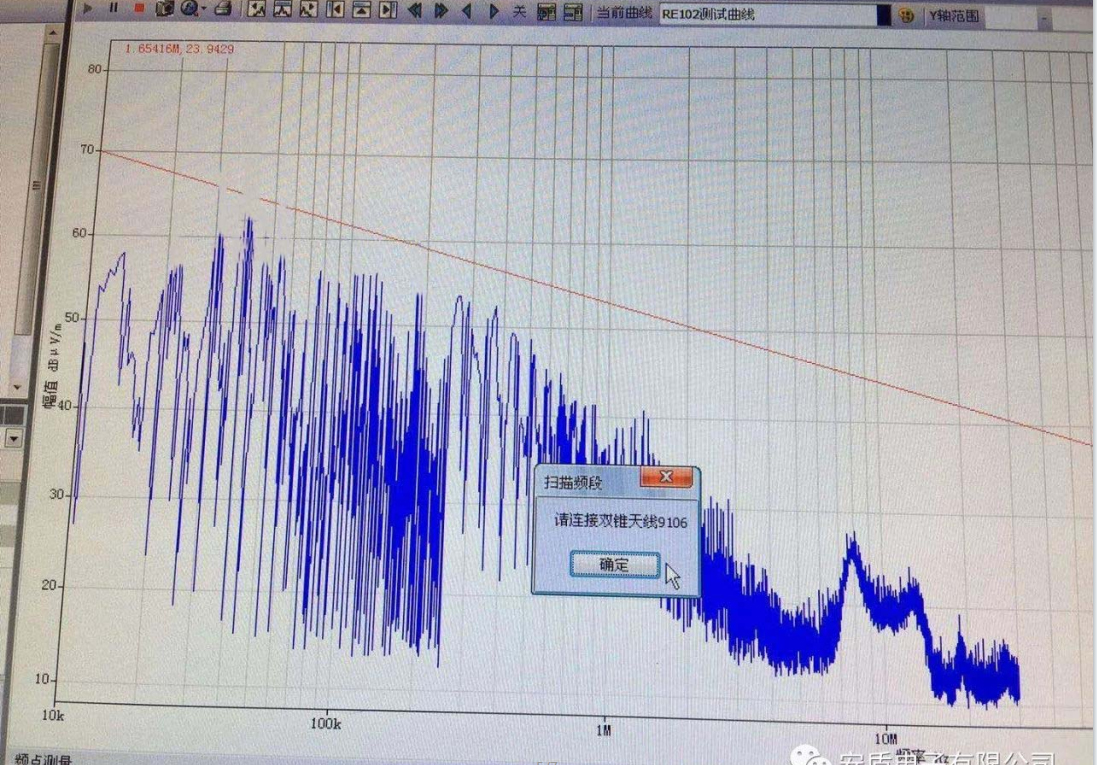Click the double-right fast-forward arrows icon
1097x765 pixels.
441,12
